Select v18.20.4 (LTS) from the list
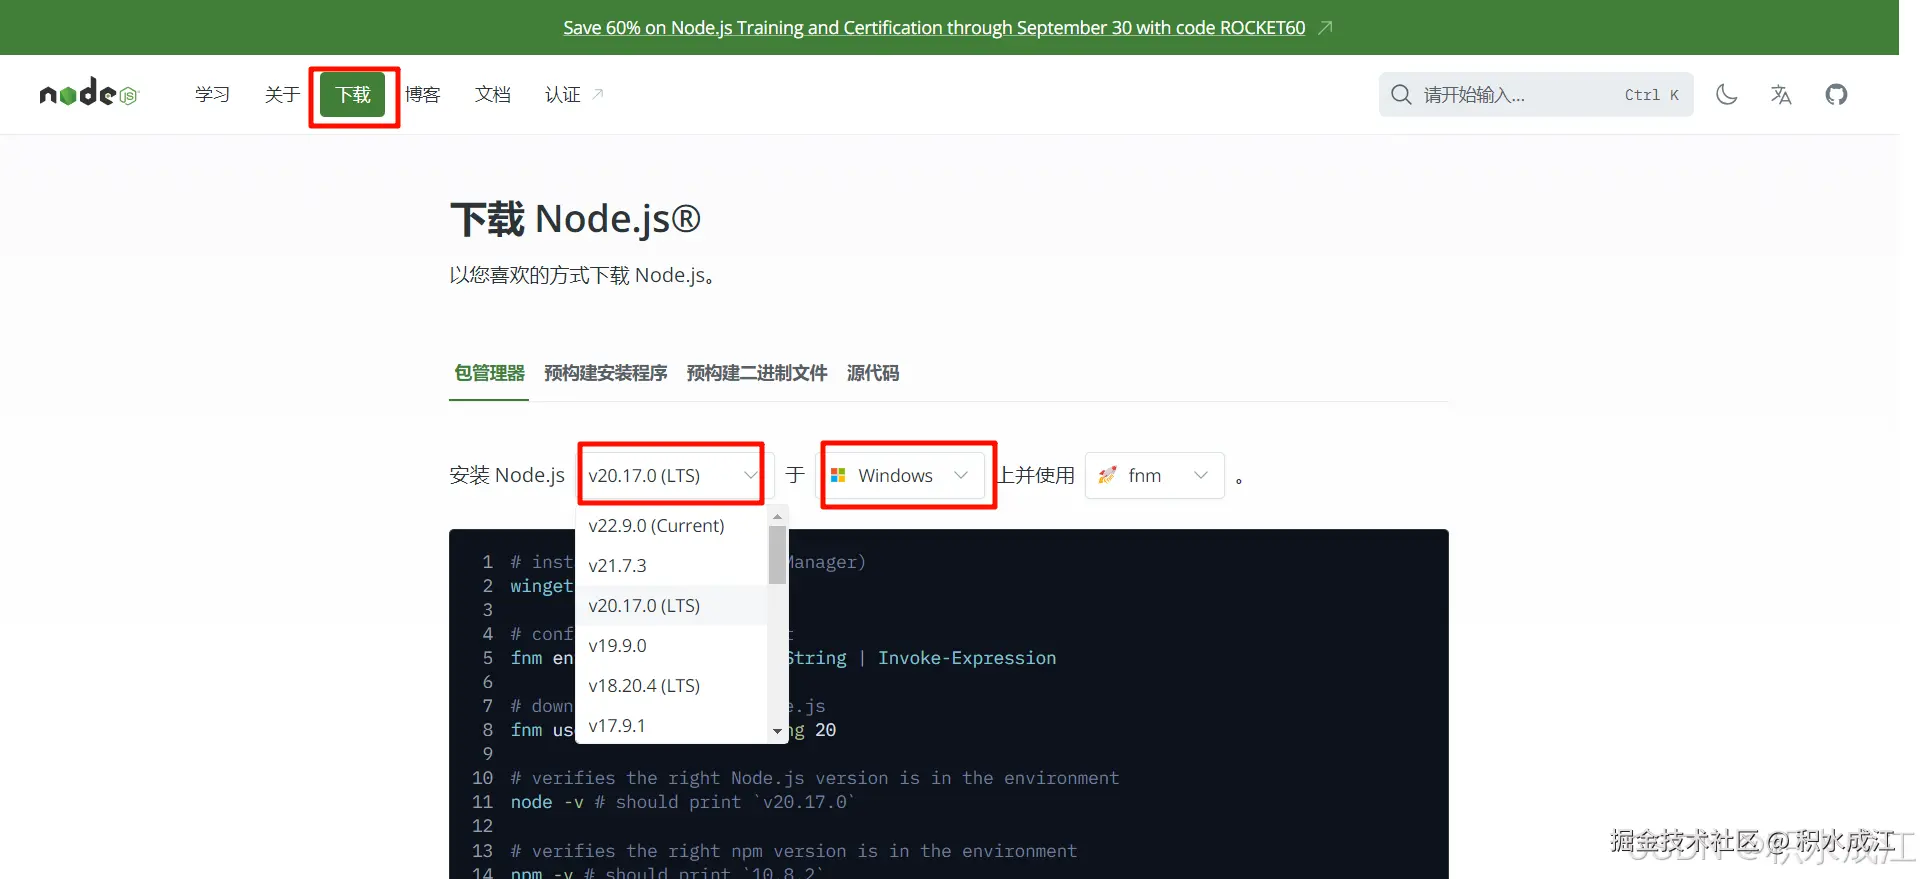Image resolution: width=1920 pixels, height=879 pixels. (x=671, y=685)
